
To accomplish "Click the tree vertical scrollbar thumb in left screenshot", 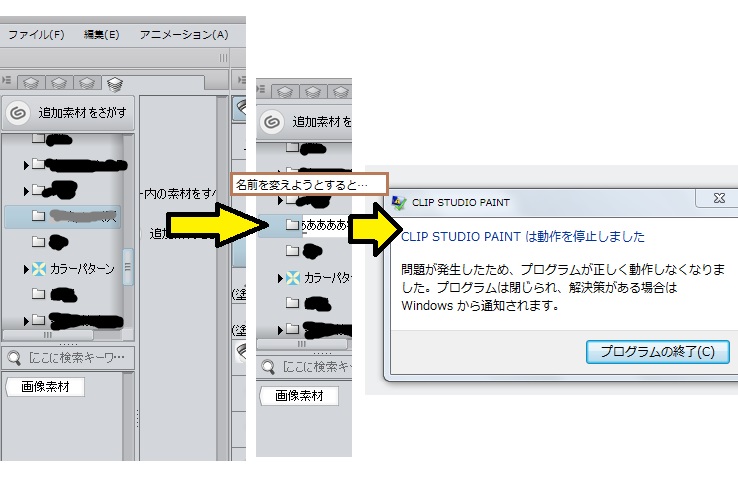I will pos(128,267).
